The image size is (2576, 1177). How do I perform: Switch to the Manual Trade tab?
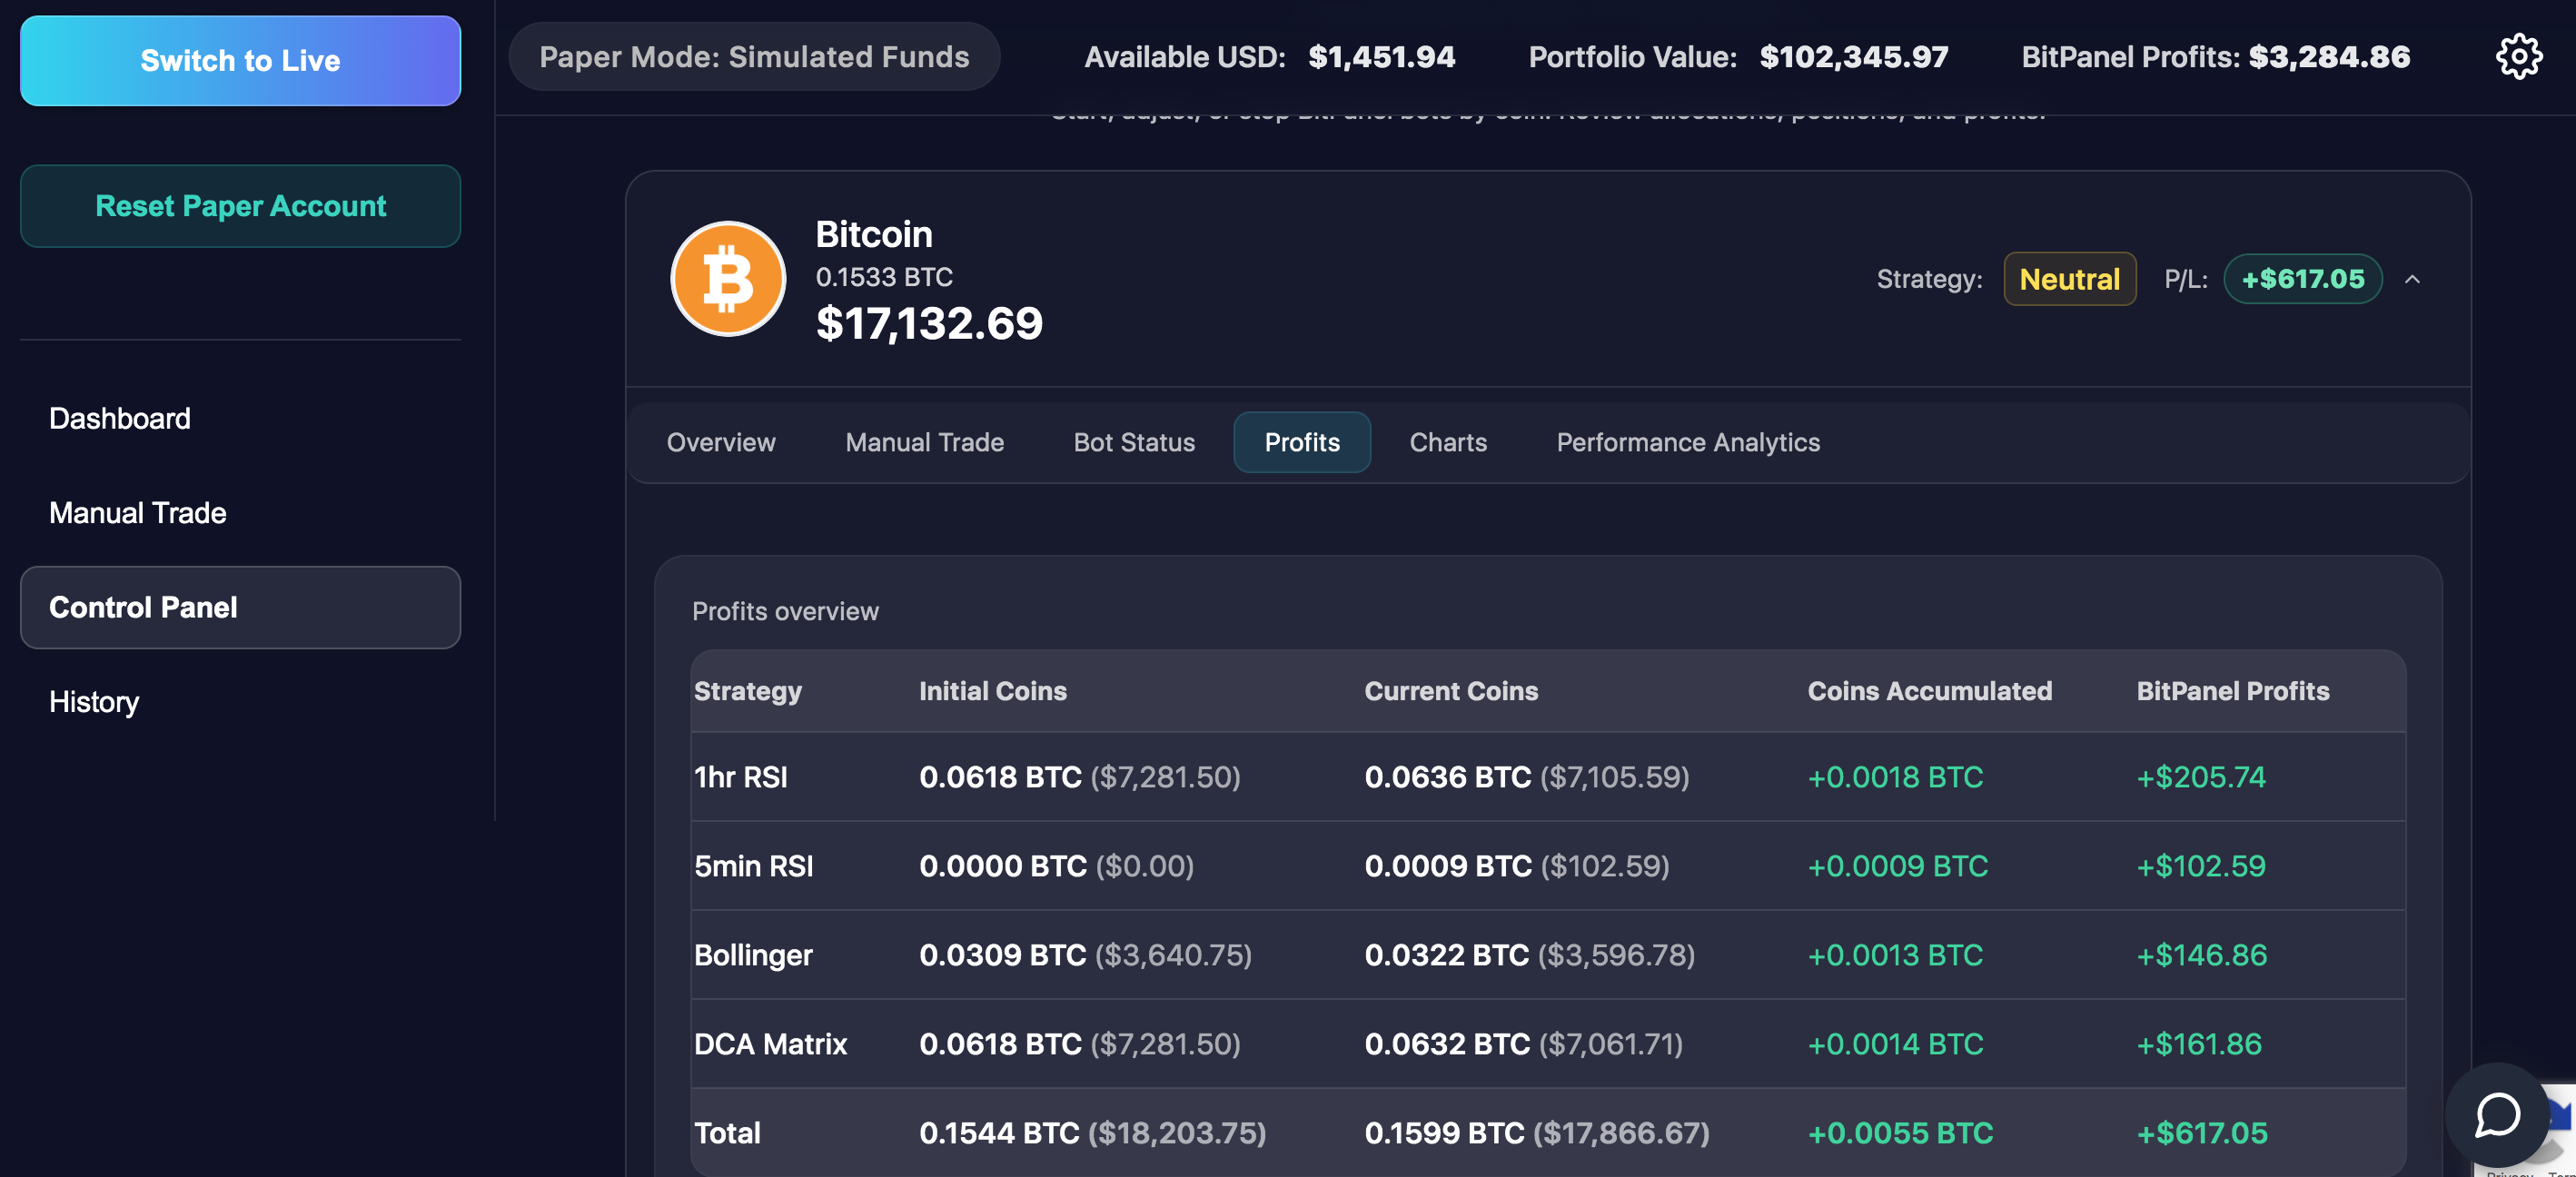click(924, 442)
